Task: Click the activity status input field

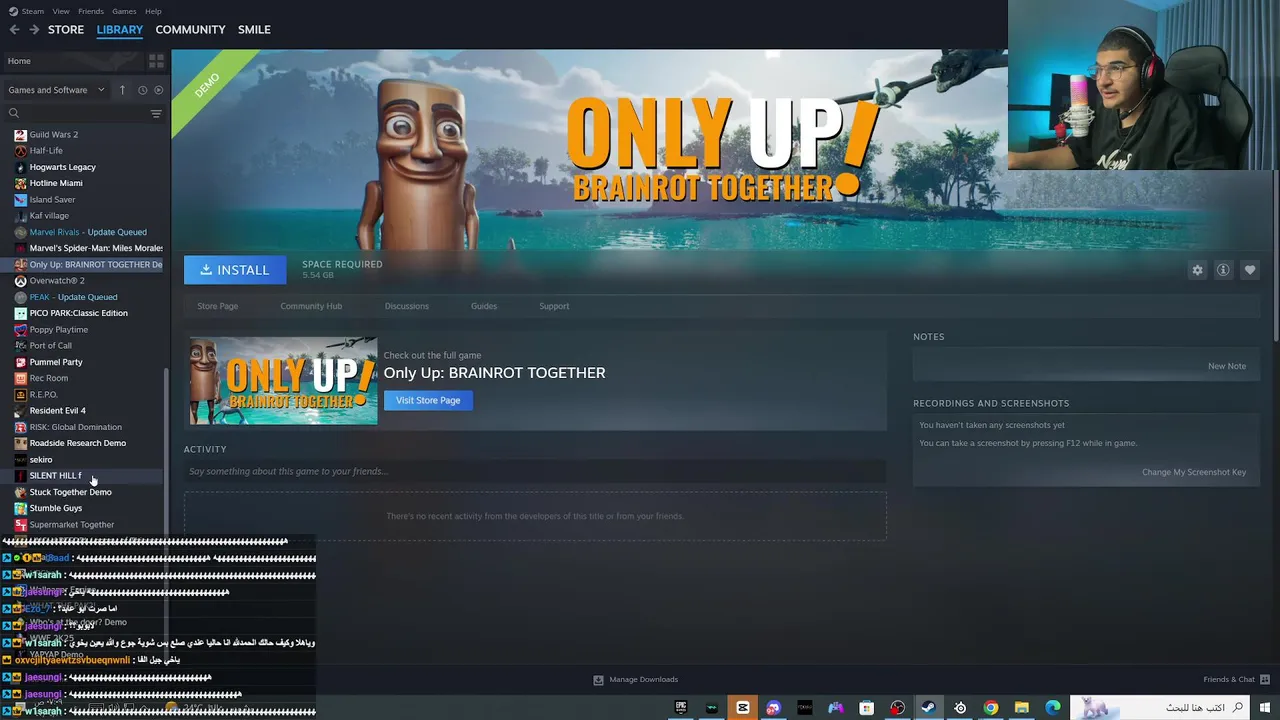Action: 535,471
